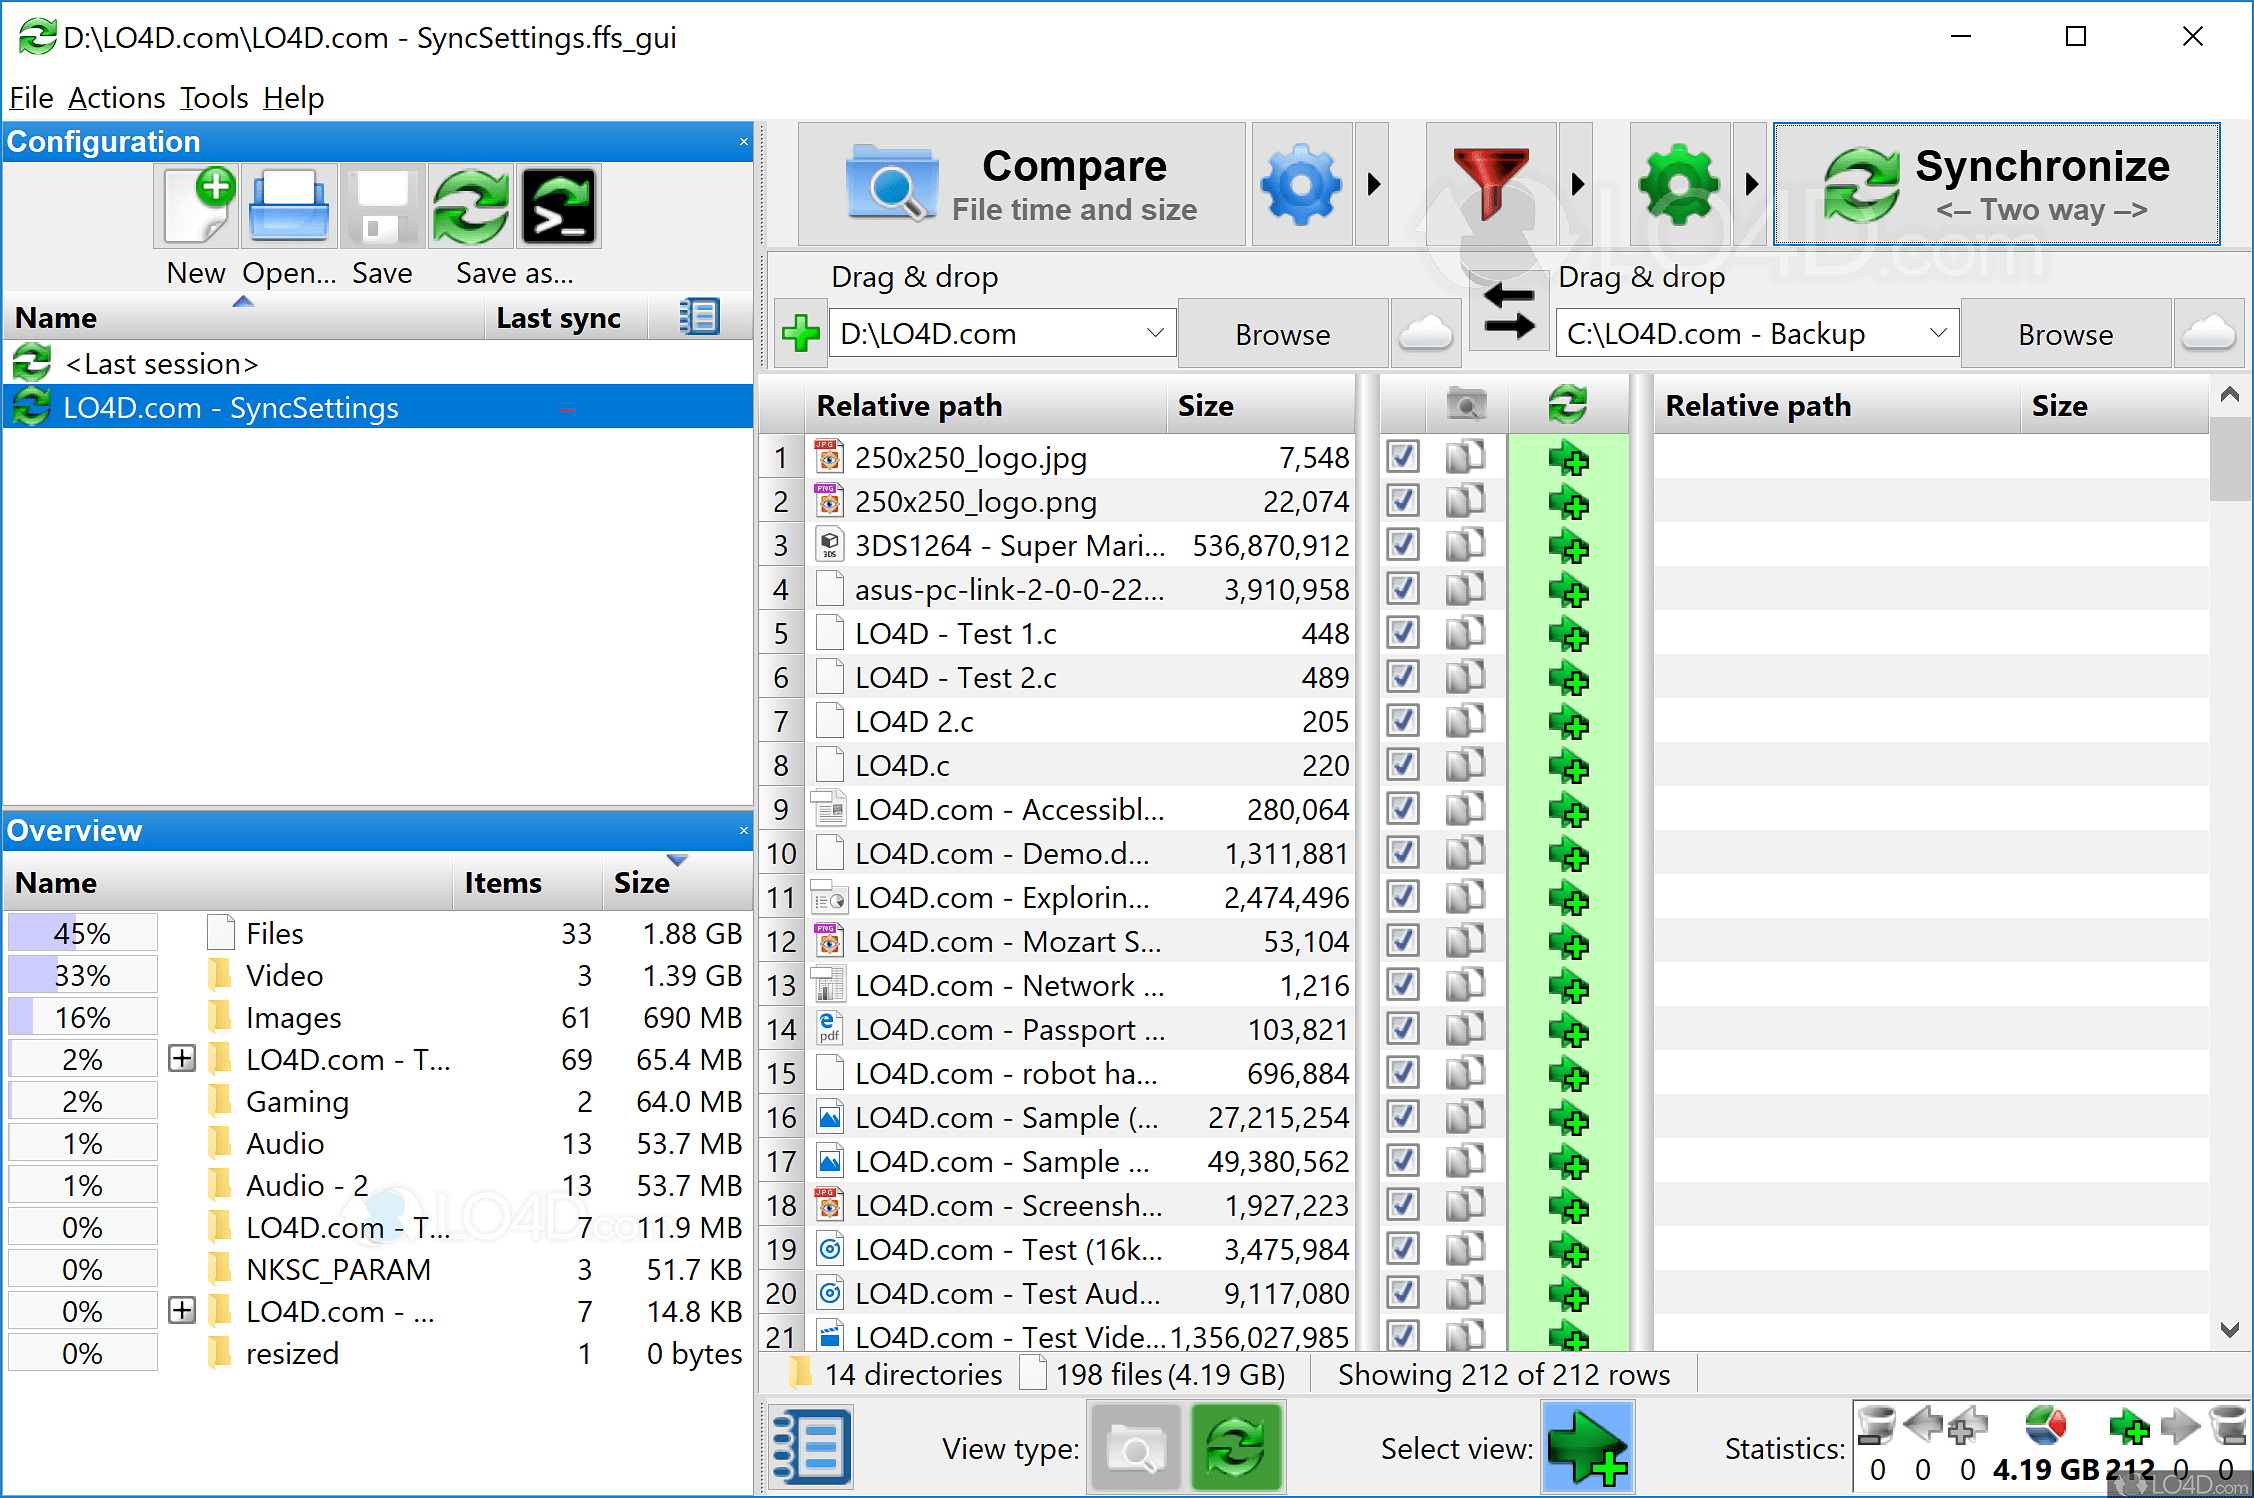This screenshot has height=1498, width=2254.
Task: Click Save as batch job icon
Action: [559, 207]
